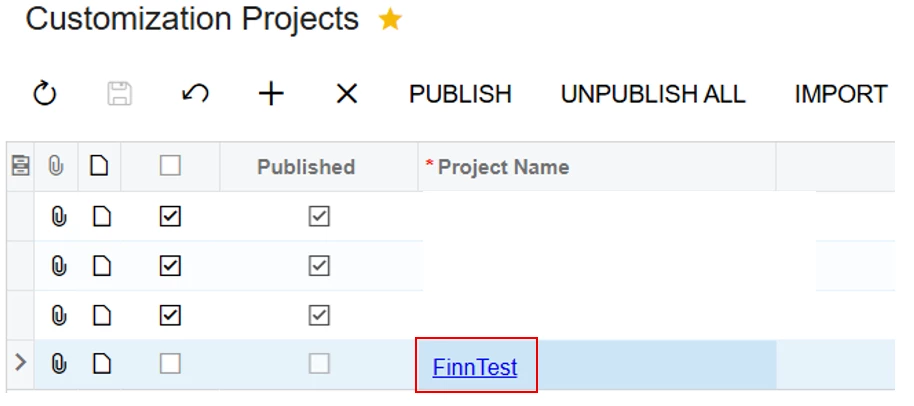The image size is (914, 406).
Task: Click the grid layout icon in header corner
Action: click(19, 167)
